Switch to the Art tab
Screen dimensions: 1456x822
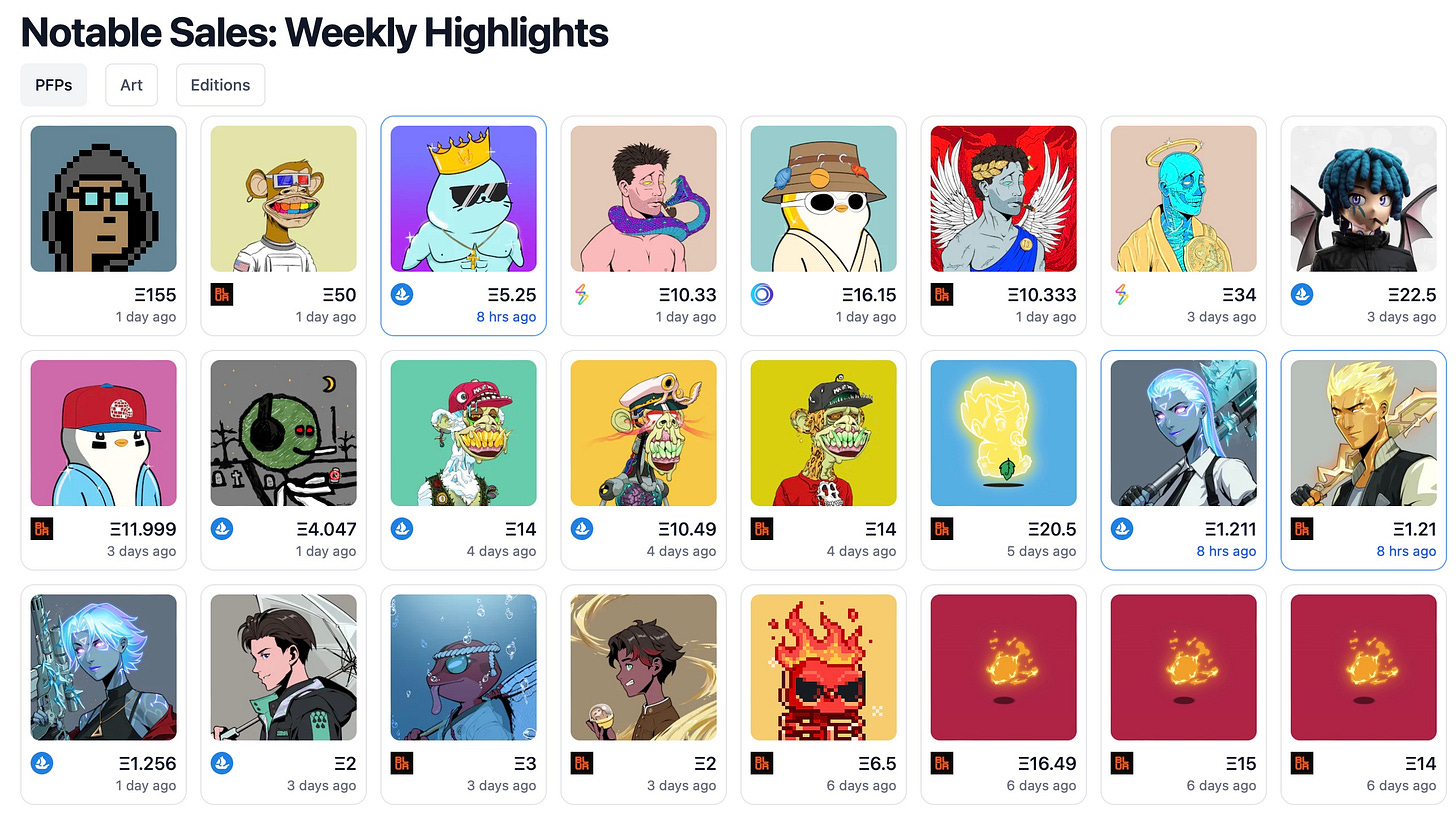pyautogui.click(x=132, y=85)
